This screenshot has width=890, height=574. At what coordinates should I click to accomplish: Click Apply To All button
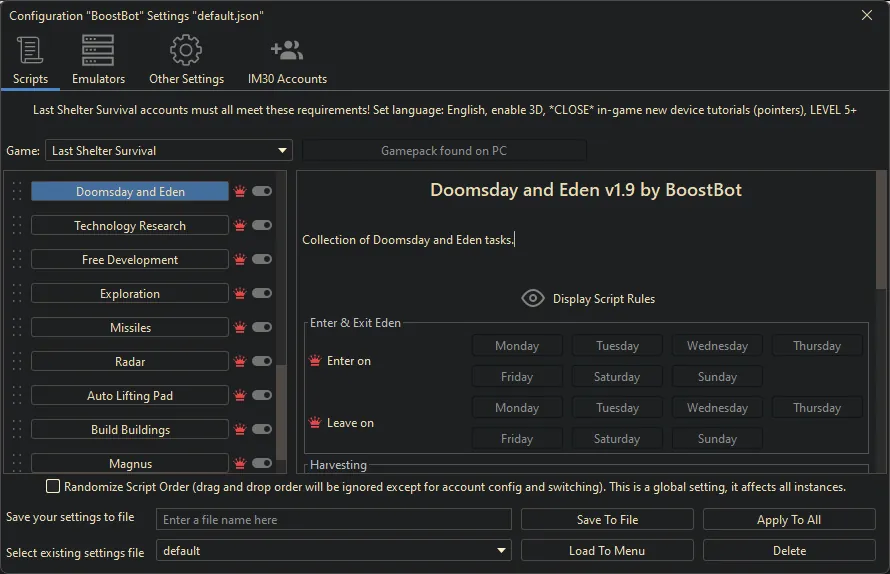tap(789, 519)
